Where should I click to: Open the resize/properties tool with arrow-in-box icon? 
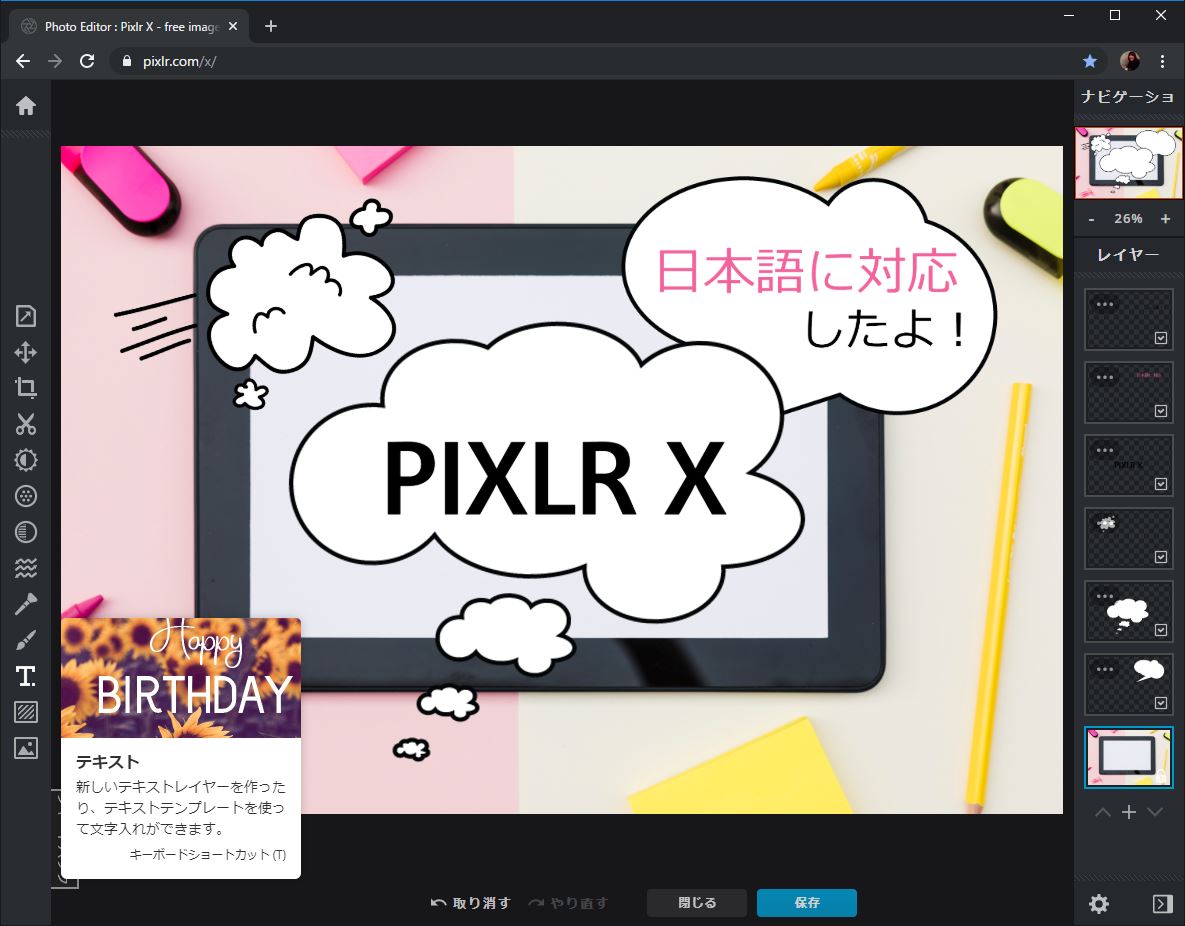pos(26,316)
